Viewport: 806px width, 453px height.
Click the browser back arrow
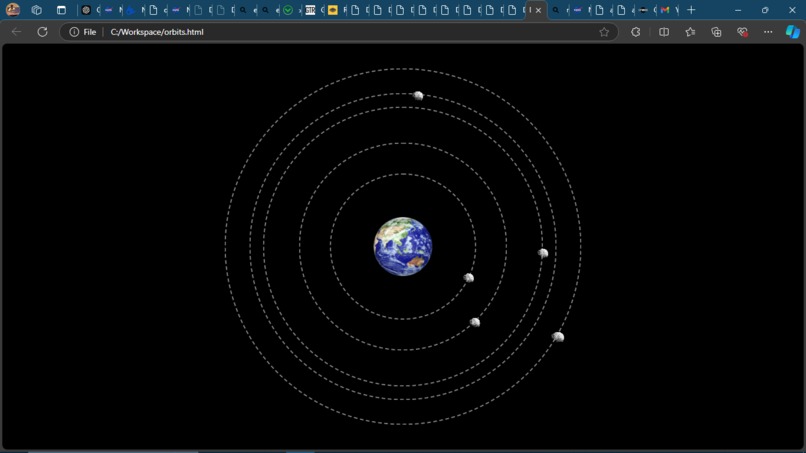click(16, 32)
